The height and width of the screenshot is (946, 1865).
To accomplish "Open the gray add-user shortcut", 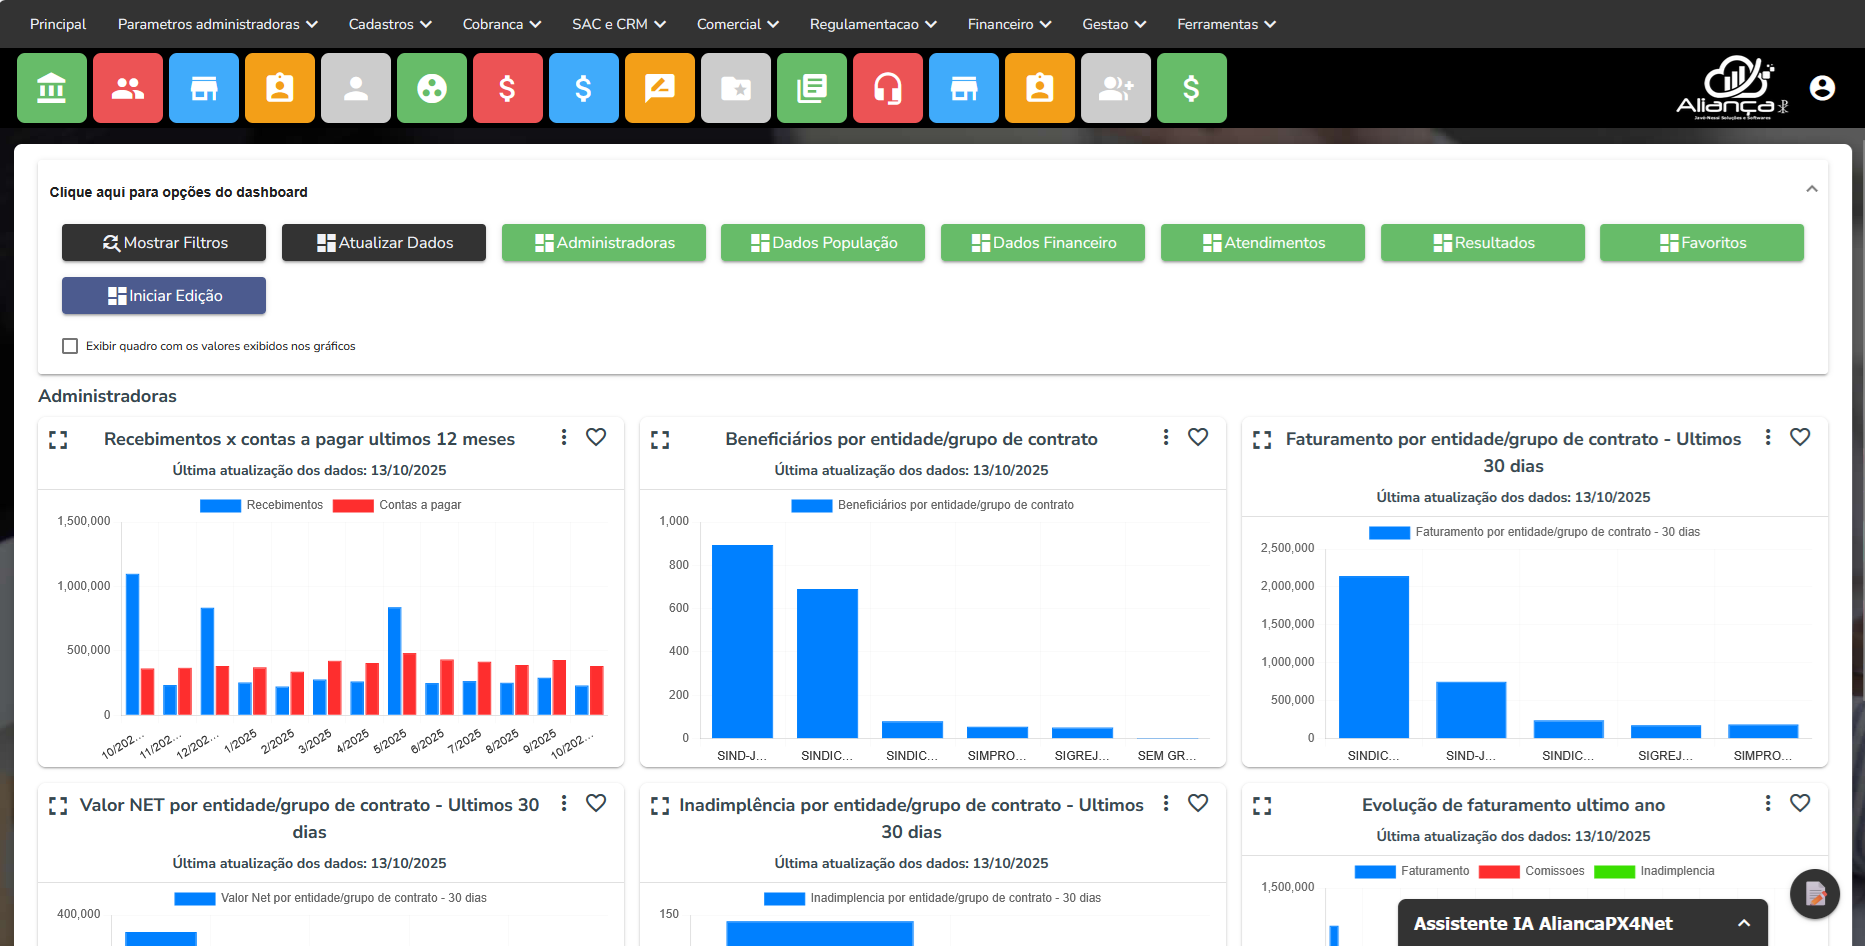I will (1116, 89).
